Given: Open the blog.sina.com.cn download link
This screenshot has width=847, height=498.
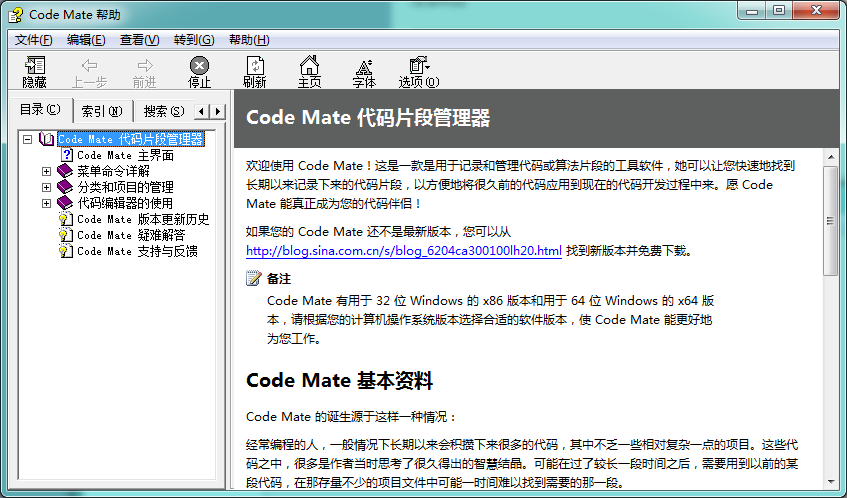Looking at the screenshot, I should [404, 251].
